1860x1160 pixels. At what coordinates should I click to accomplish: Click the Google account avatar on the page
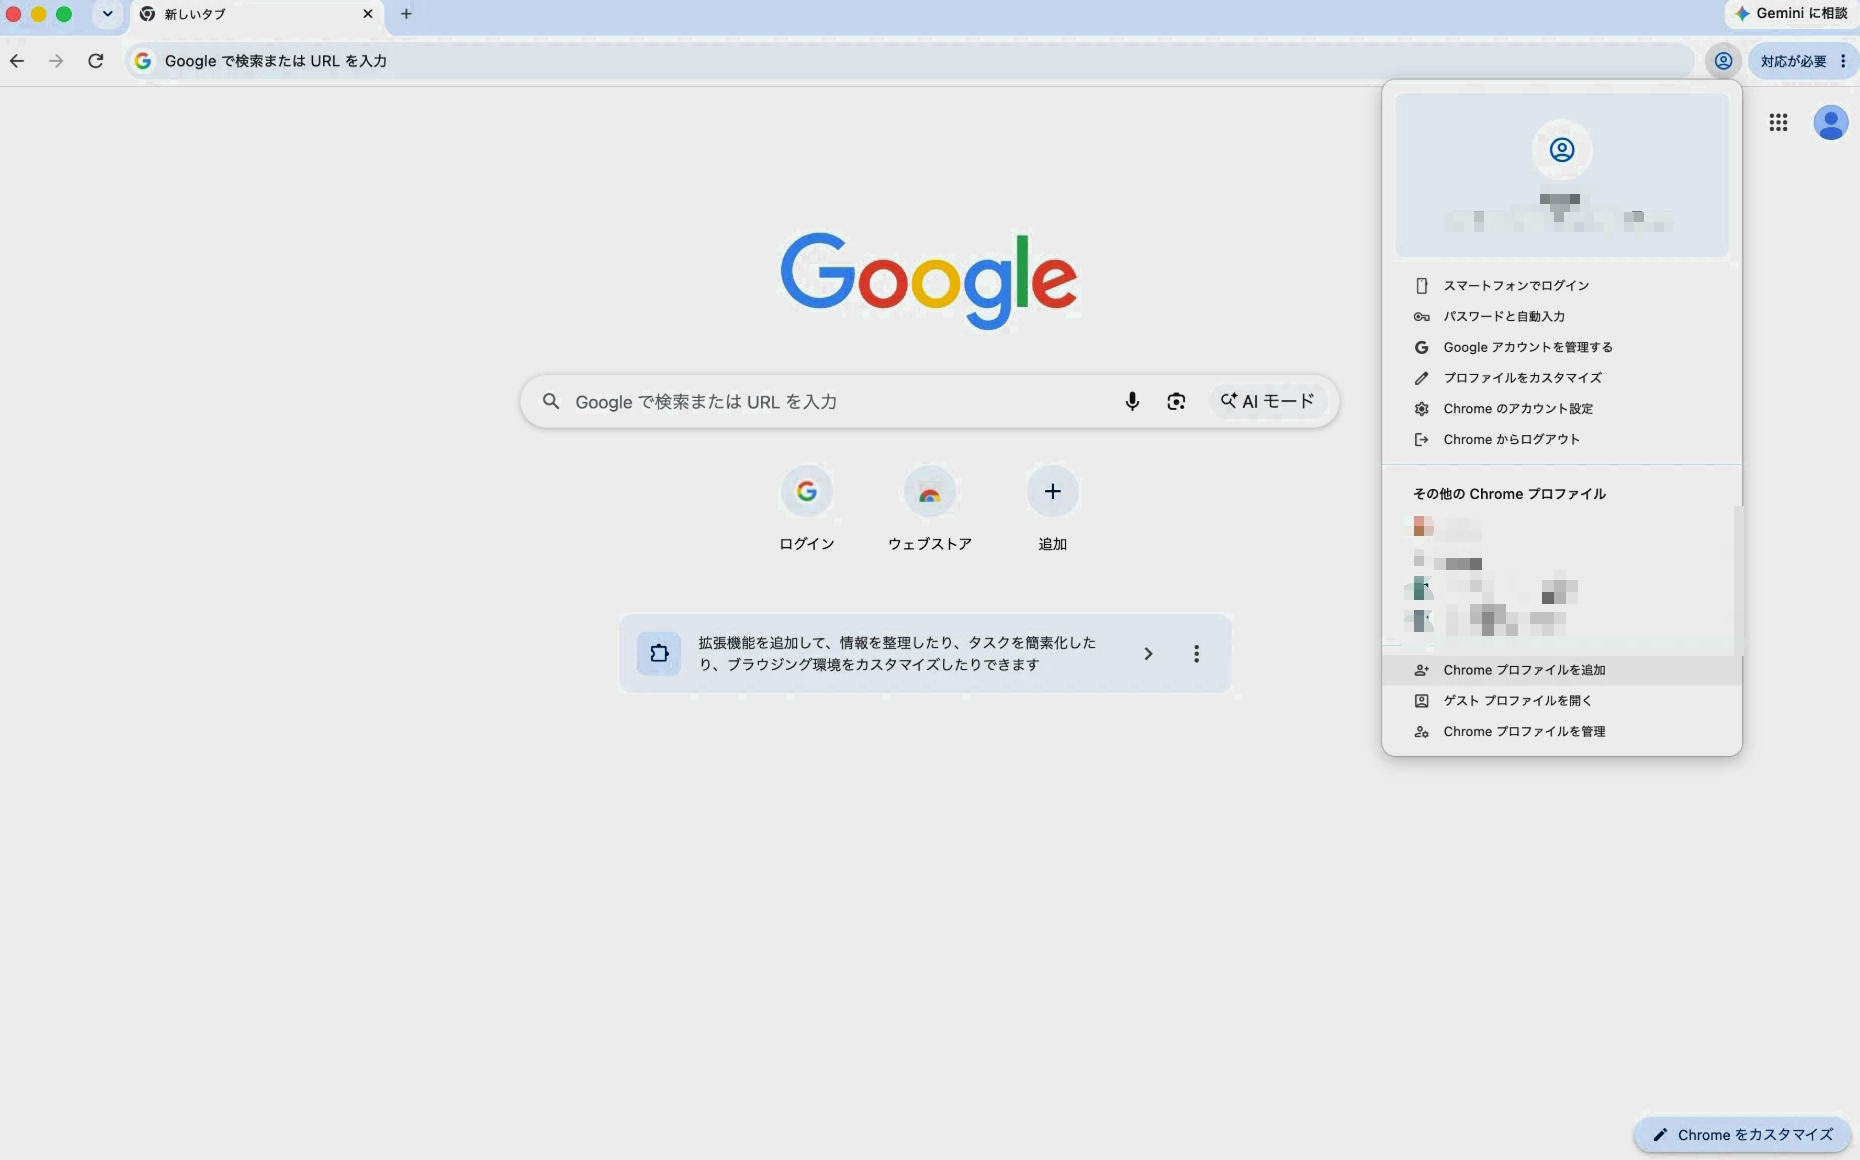coord(1831,123)
